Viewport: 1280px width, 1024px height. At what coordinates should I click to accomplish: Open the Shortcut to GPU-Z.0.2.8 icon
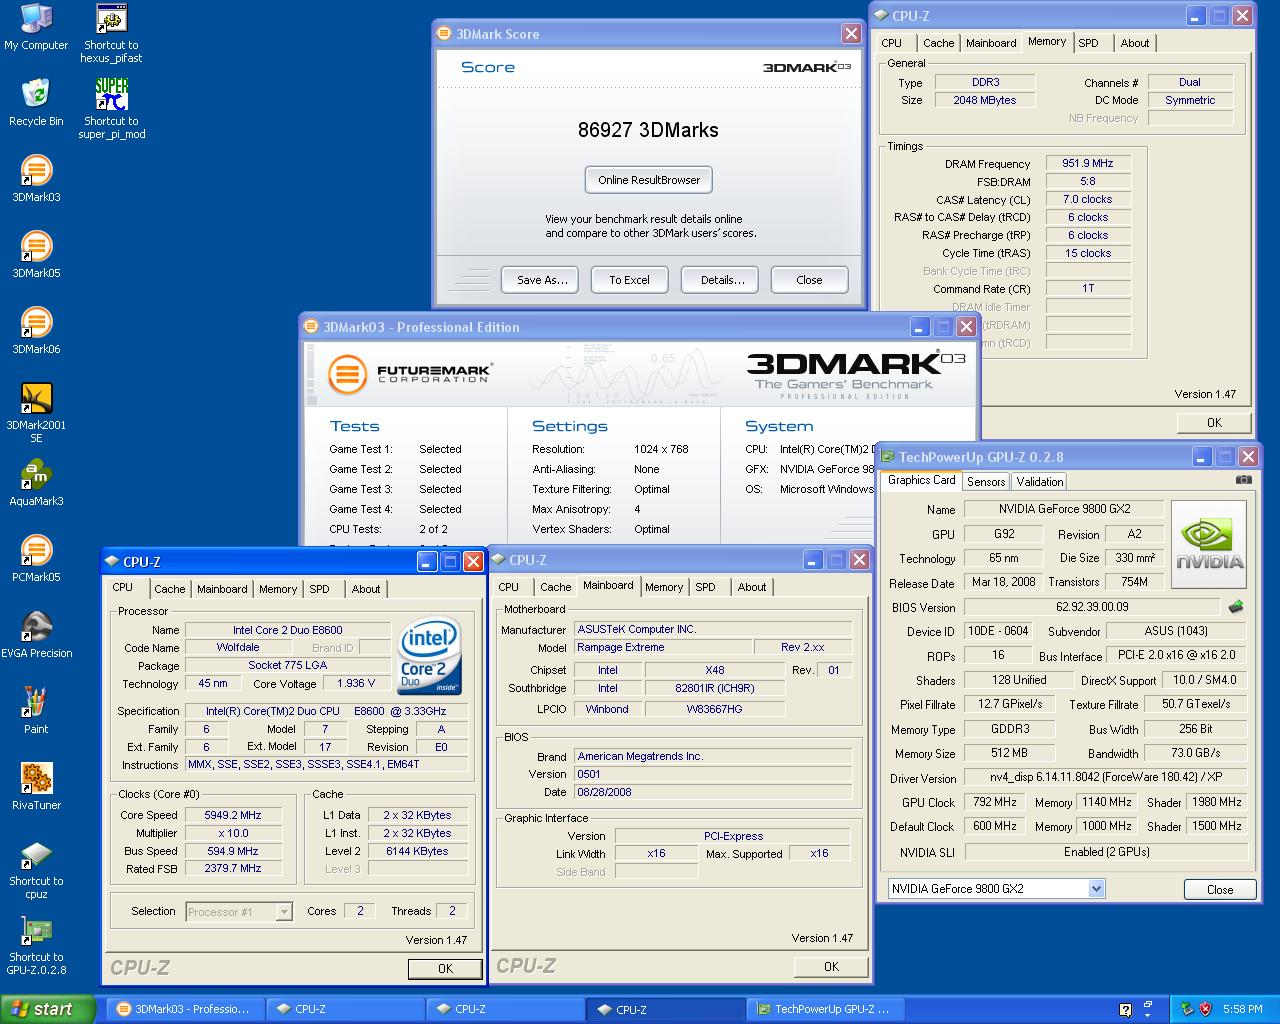pos(36,945)
